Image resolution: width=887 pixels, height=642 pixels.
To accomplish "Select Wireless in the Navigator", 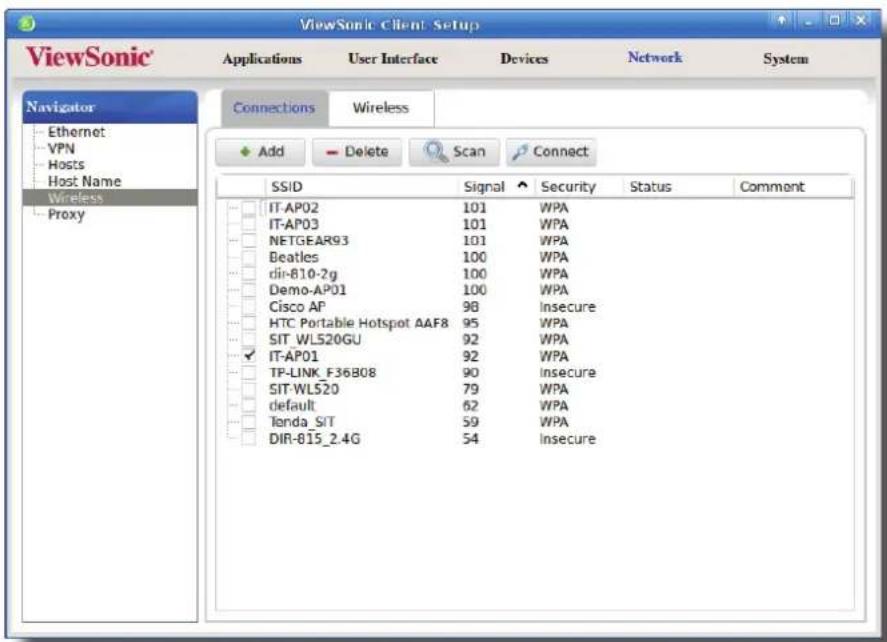I will pos(110,198).
